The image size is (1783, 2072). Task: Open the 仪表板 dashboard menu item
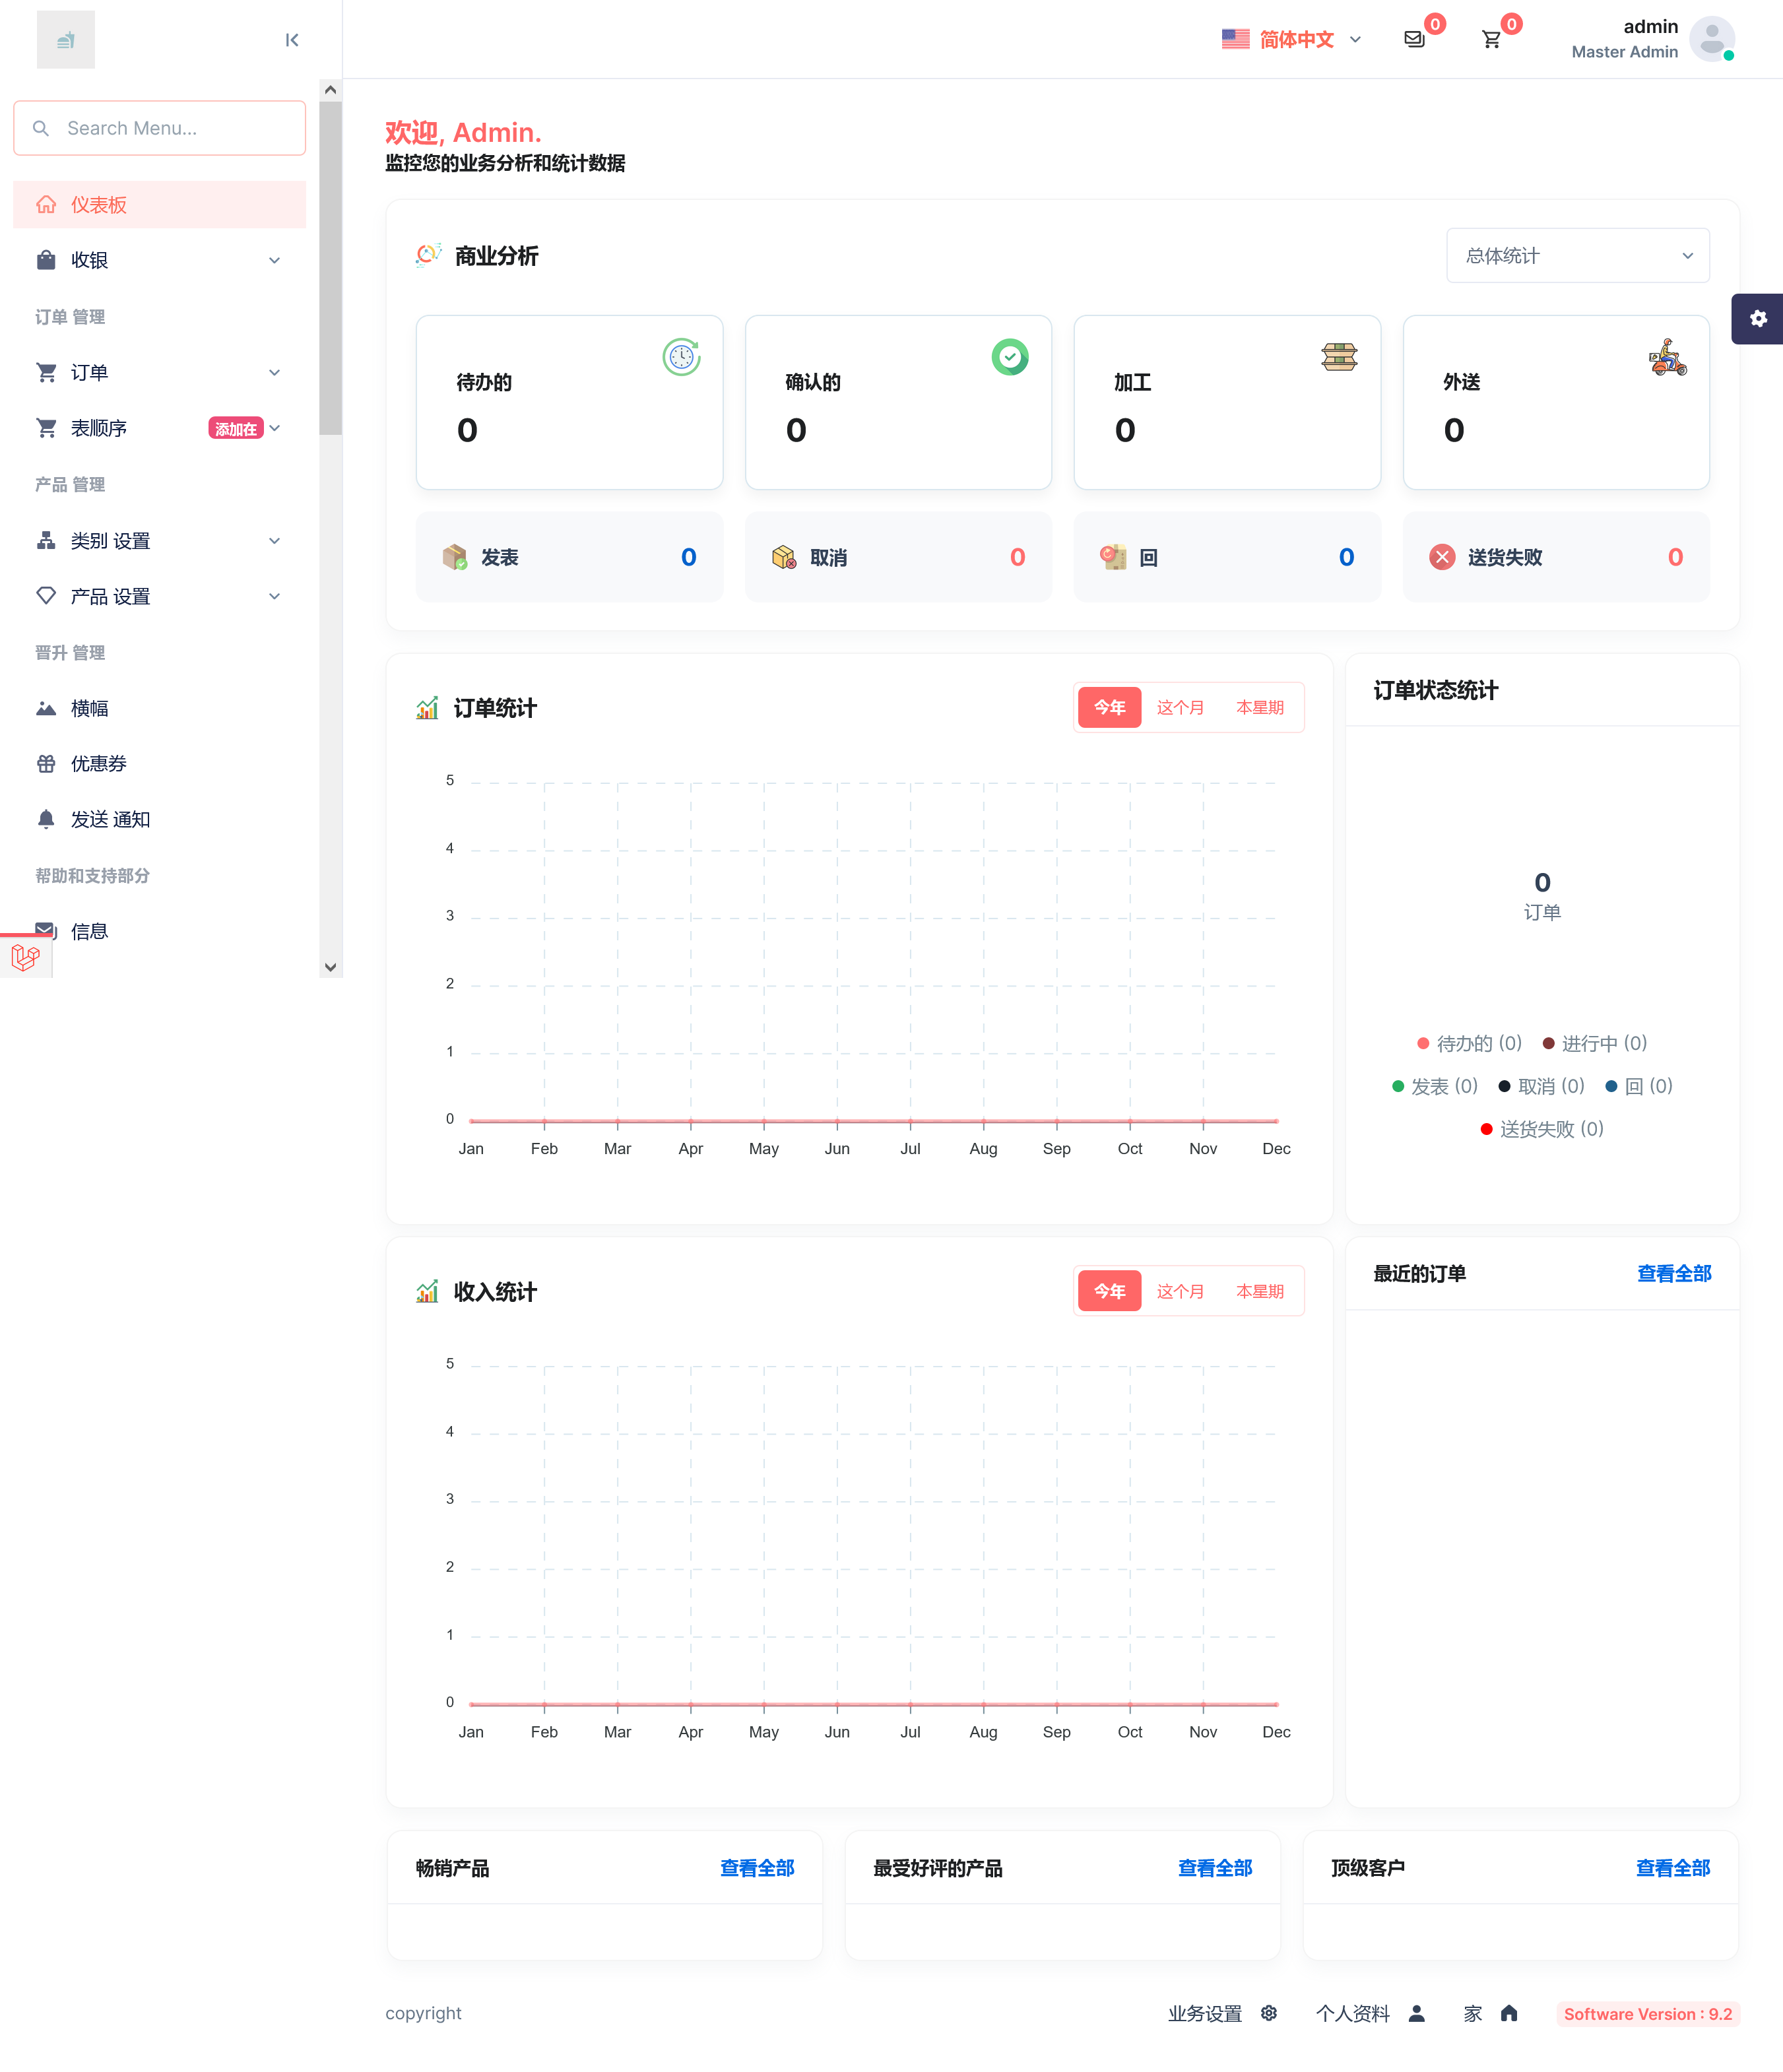coord(160,205)
